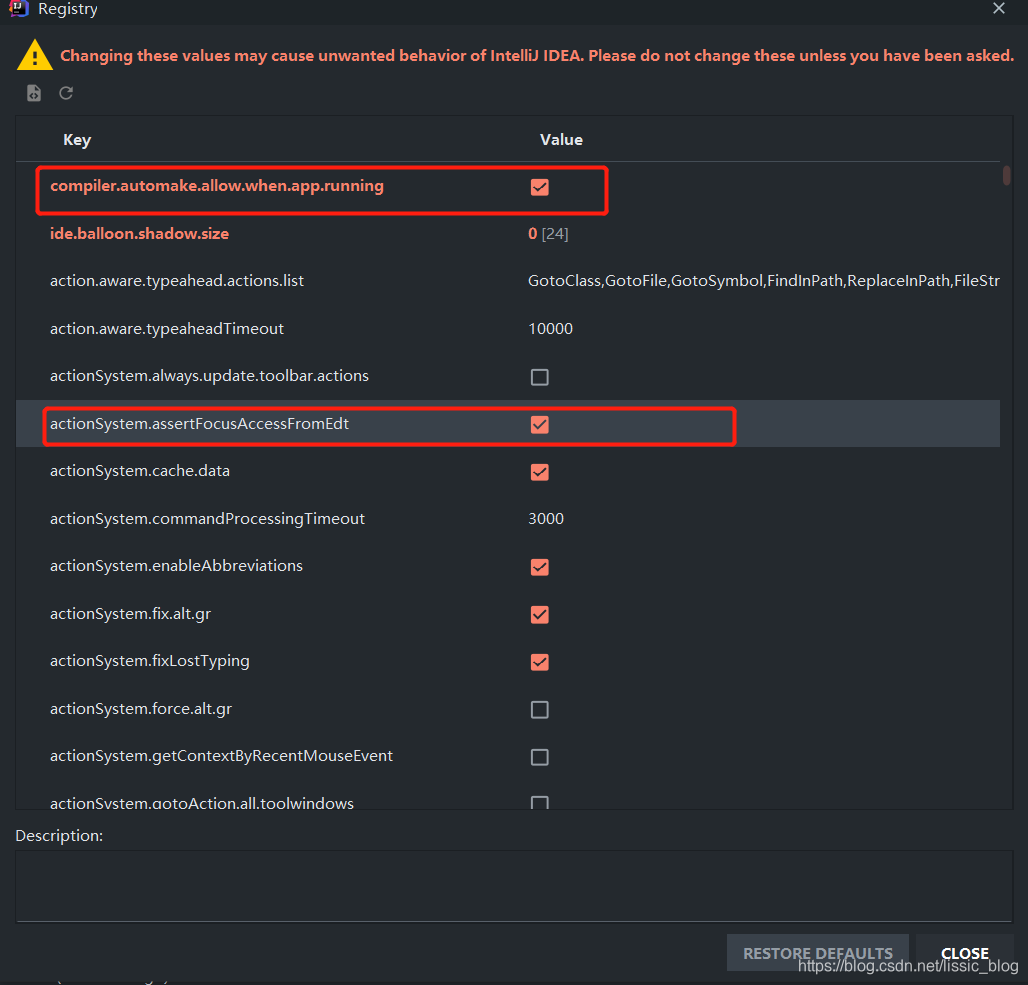The image size is (1028, 985).
Task: Enable actionSystem.force.alt.gr checkbox
Action: [x=540, y=710]
